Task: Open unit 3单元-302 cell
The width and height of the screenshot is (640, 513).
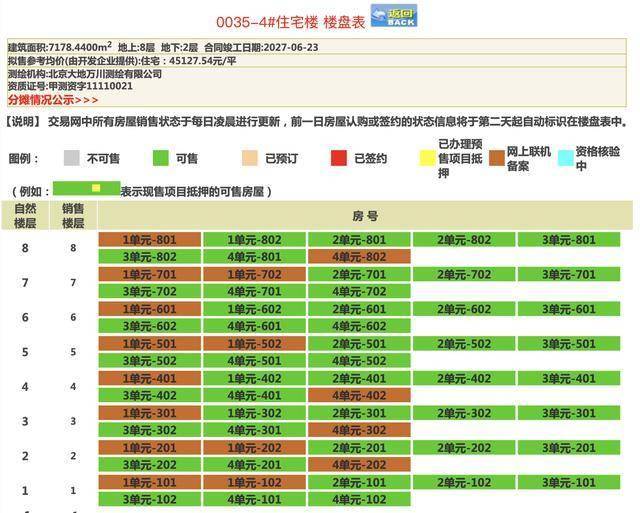Action: (150, 431)
